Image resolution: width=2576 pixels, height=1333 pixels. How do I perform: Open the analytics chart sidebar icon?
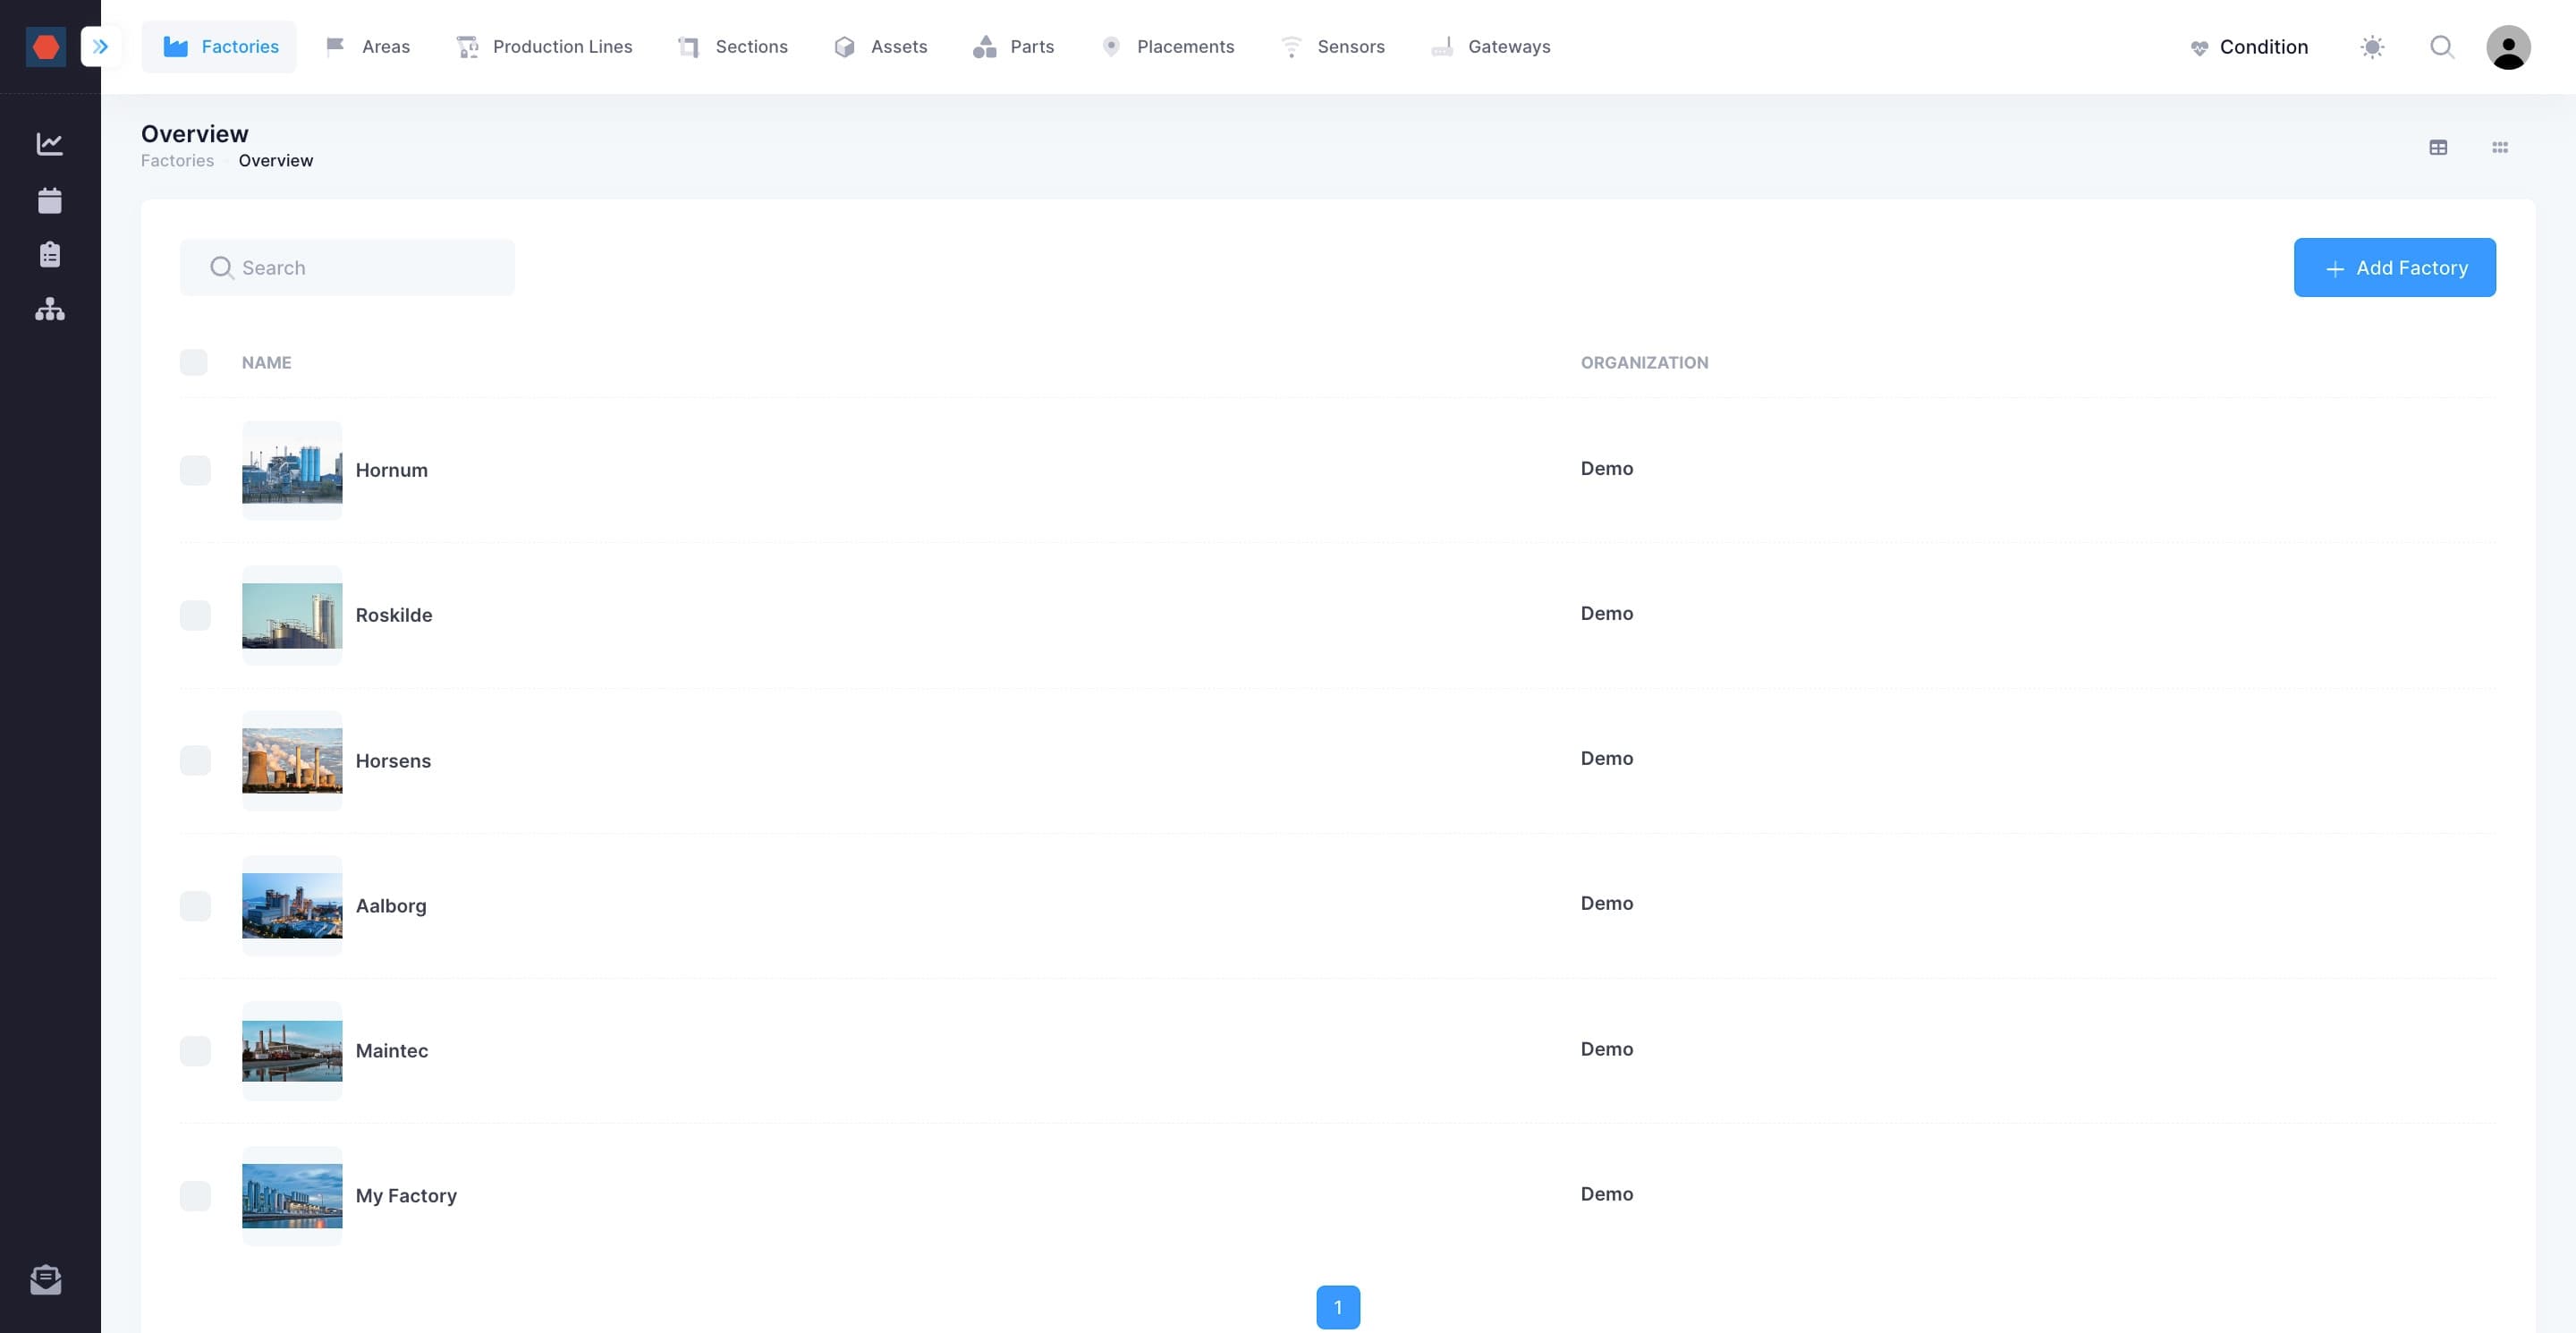click(49, 144)
